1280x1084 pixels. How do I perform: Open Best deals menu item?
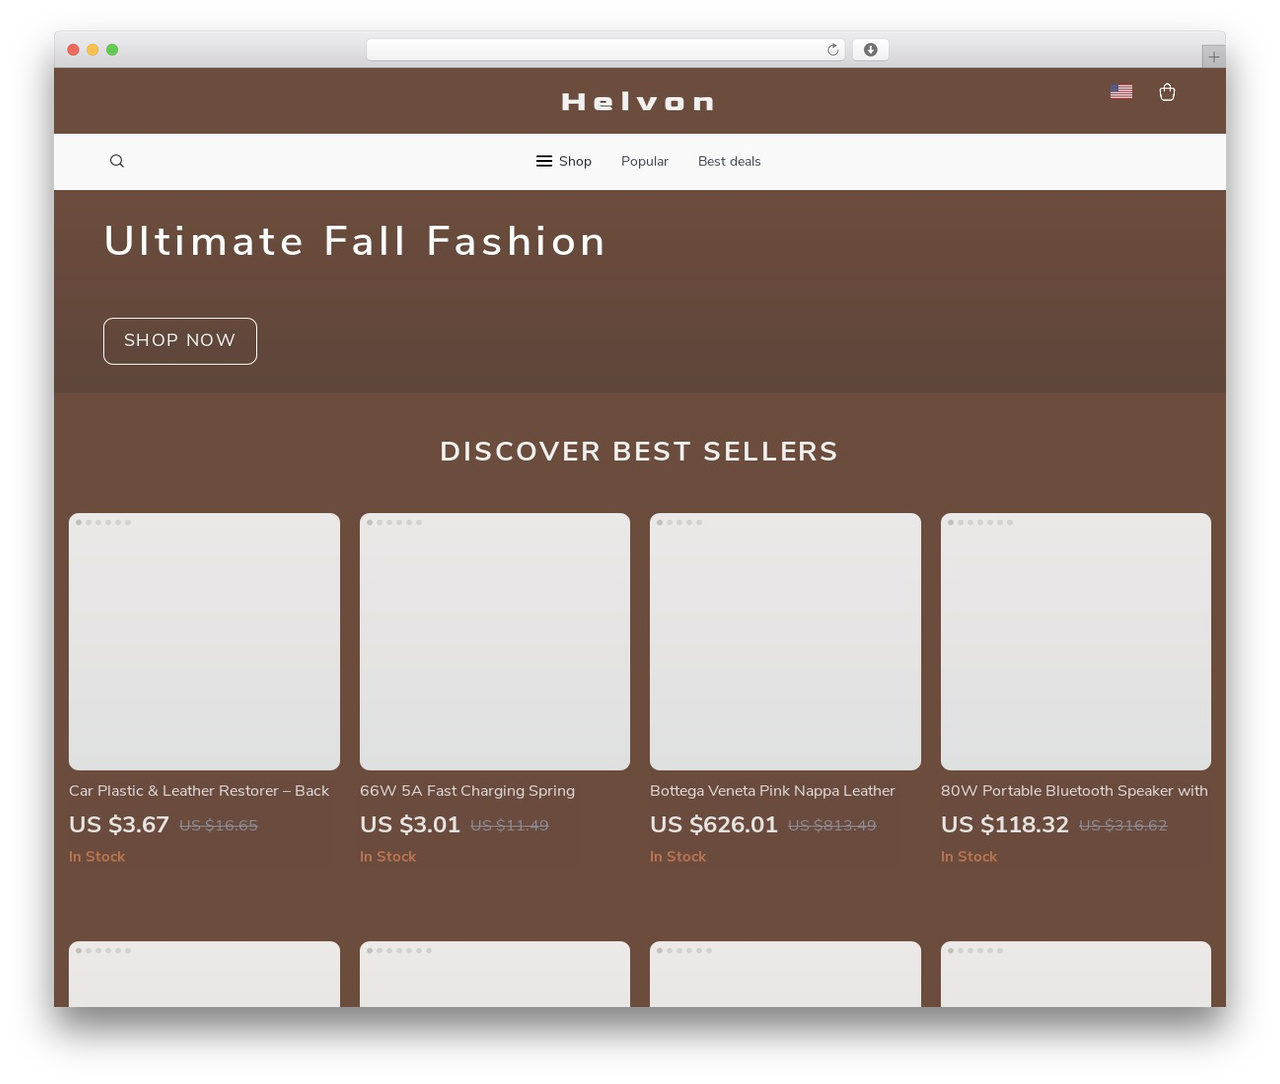(x=729, y=161)
